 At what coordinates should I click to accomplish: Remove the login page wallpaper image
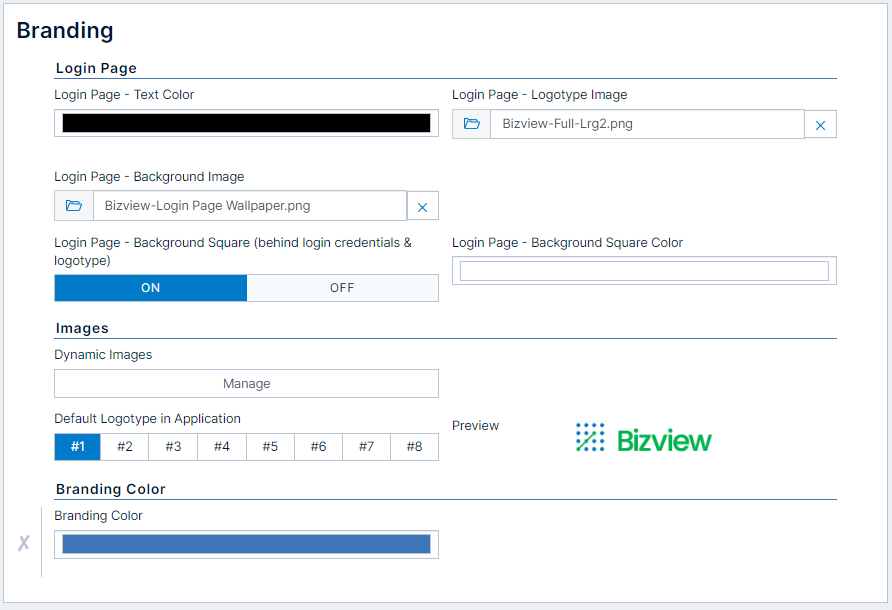point(422,205)
